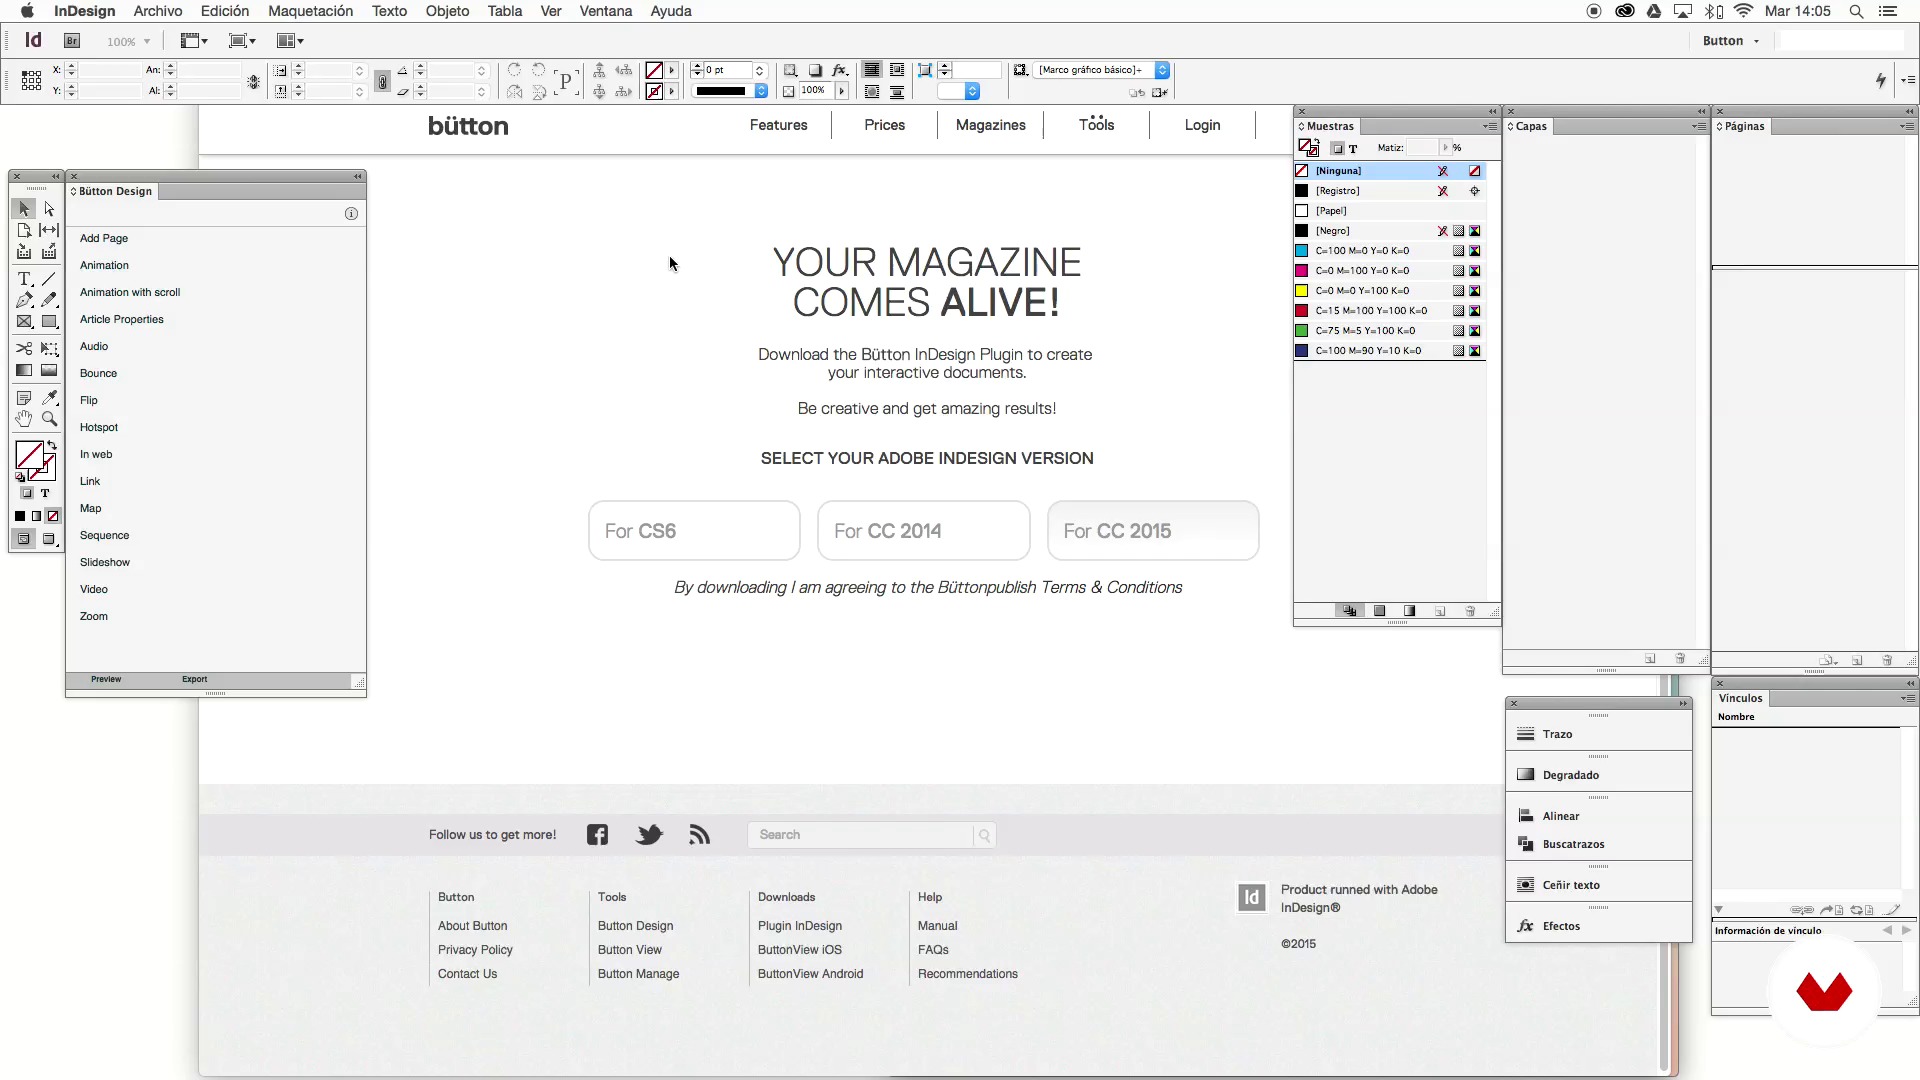Open the Maquetación menu
The height and width of the screenshot is (1080, 1920).
311,11
